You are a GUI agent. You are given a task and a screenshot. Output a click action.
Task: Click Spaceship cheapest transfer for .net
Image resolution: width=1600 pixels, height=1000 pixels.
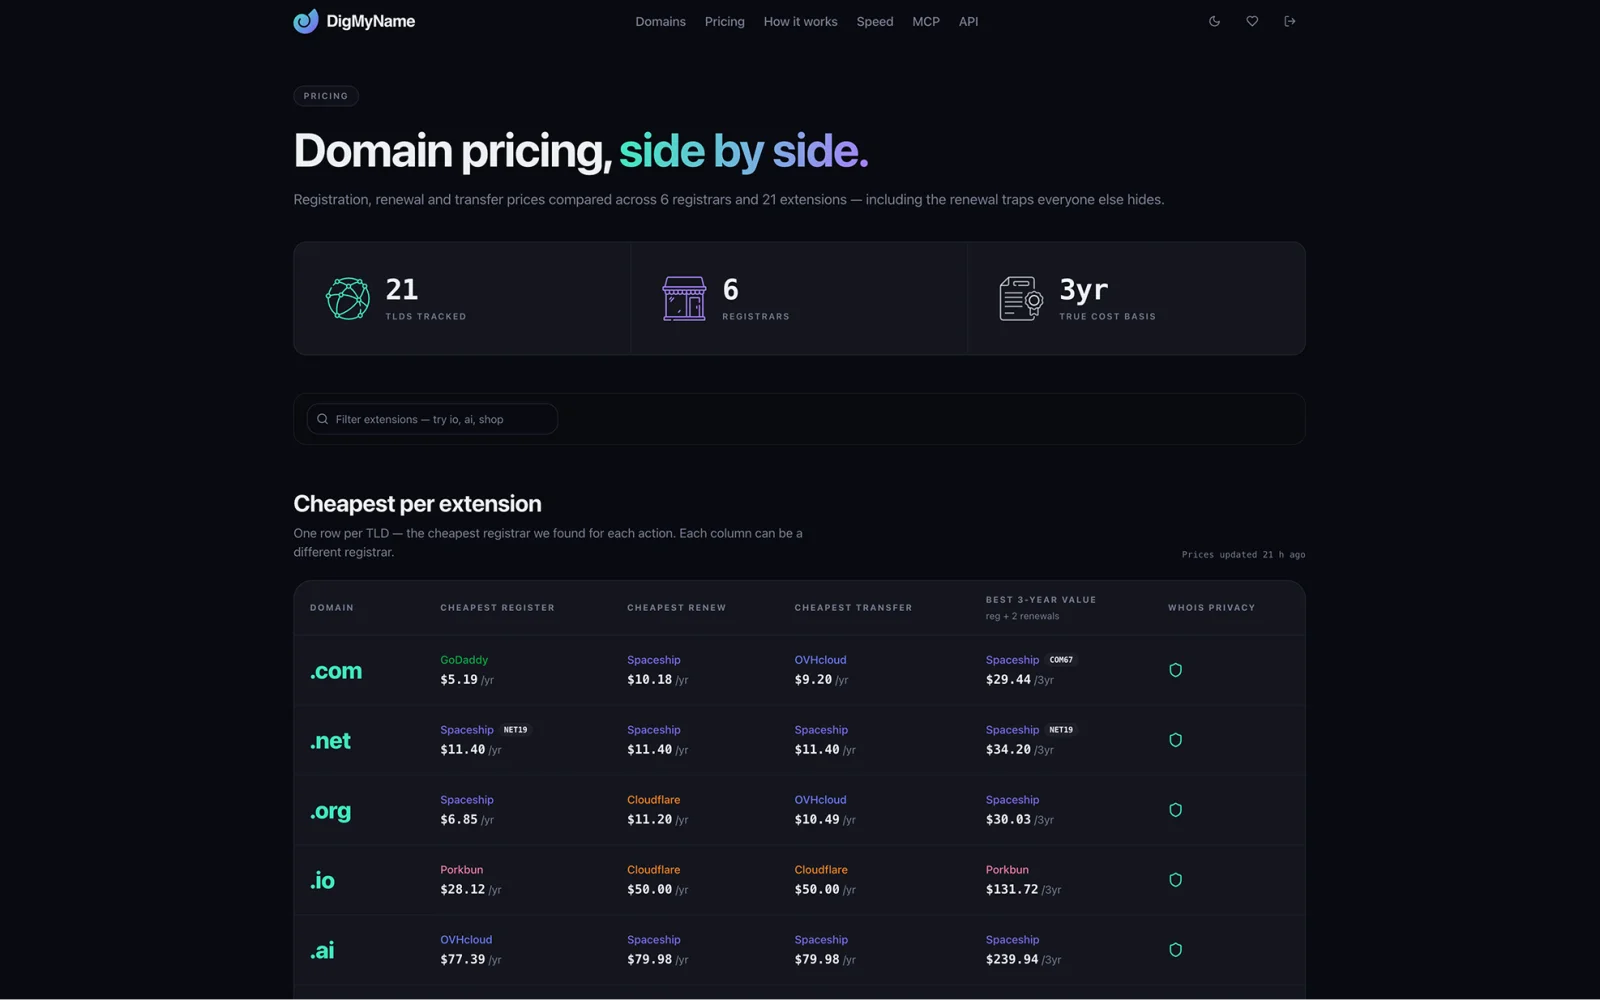tap(821, 730)
